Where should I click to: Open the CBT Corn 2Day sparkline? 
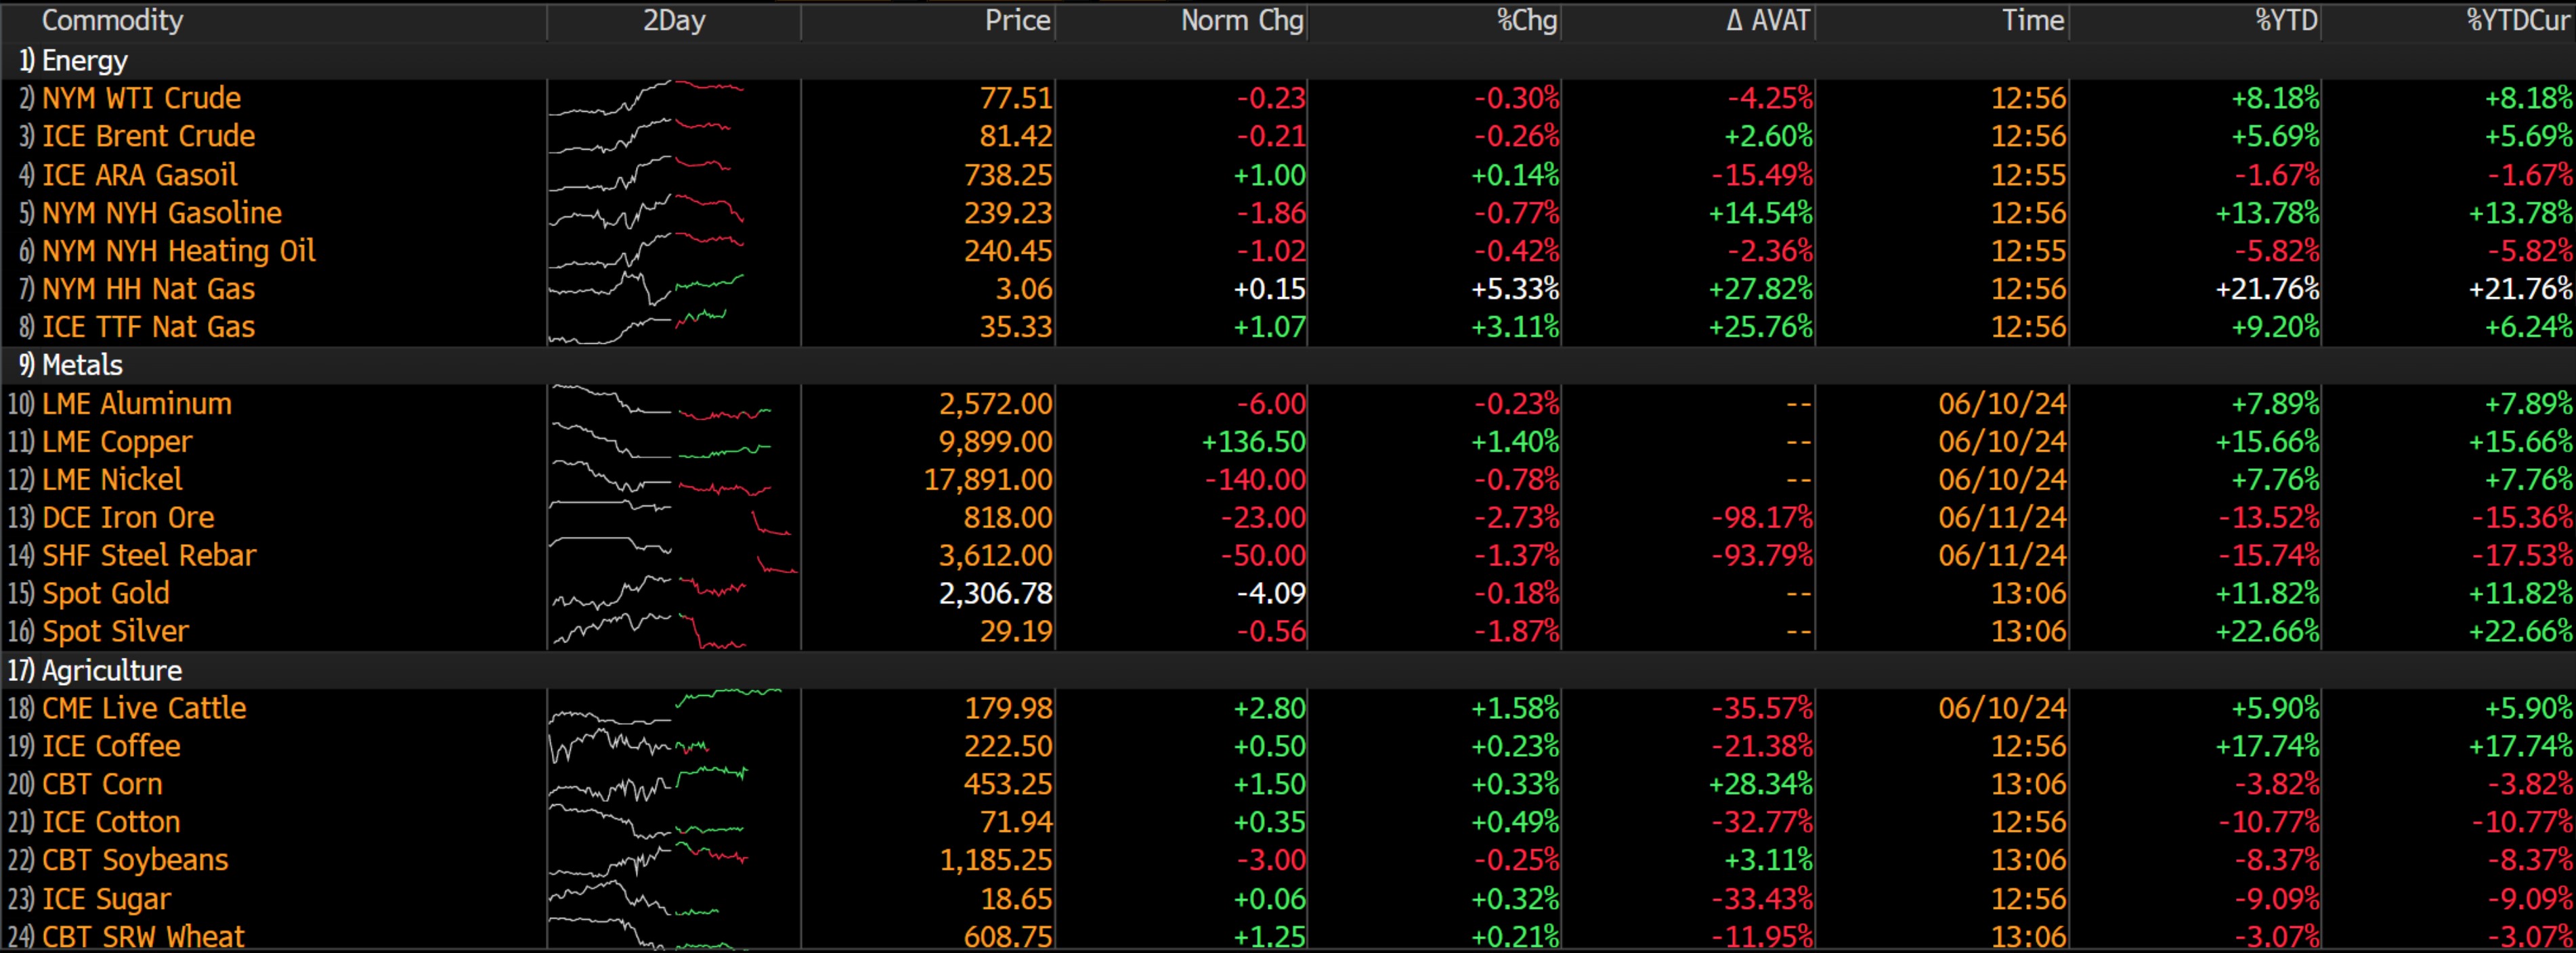648,784
